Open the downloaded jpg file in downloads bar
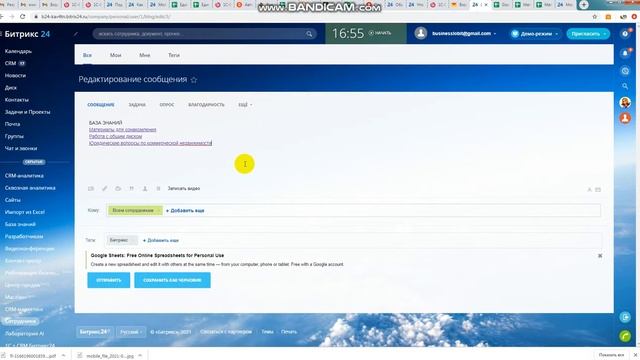Image resolution: width=640 pixels, height=360 pixels. click(x=110, y=356)
